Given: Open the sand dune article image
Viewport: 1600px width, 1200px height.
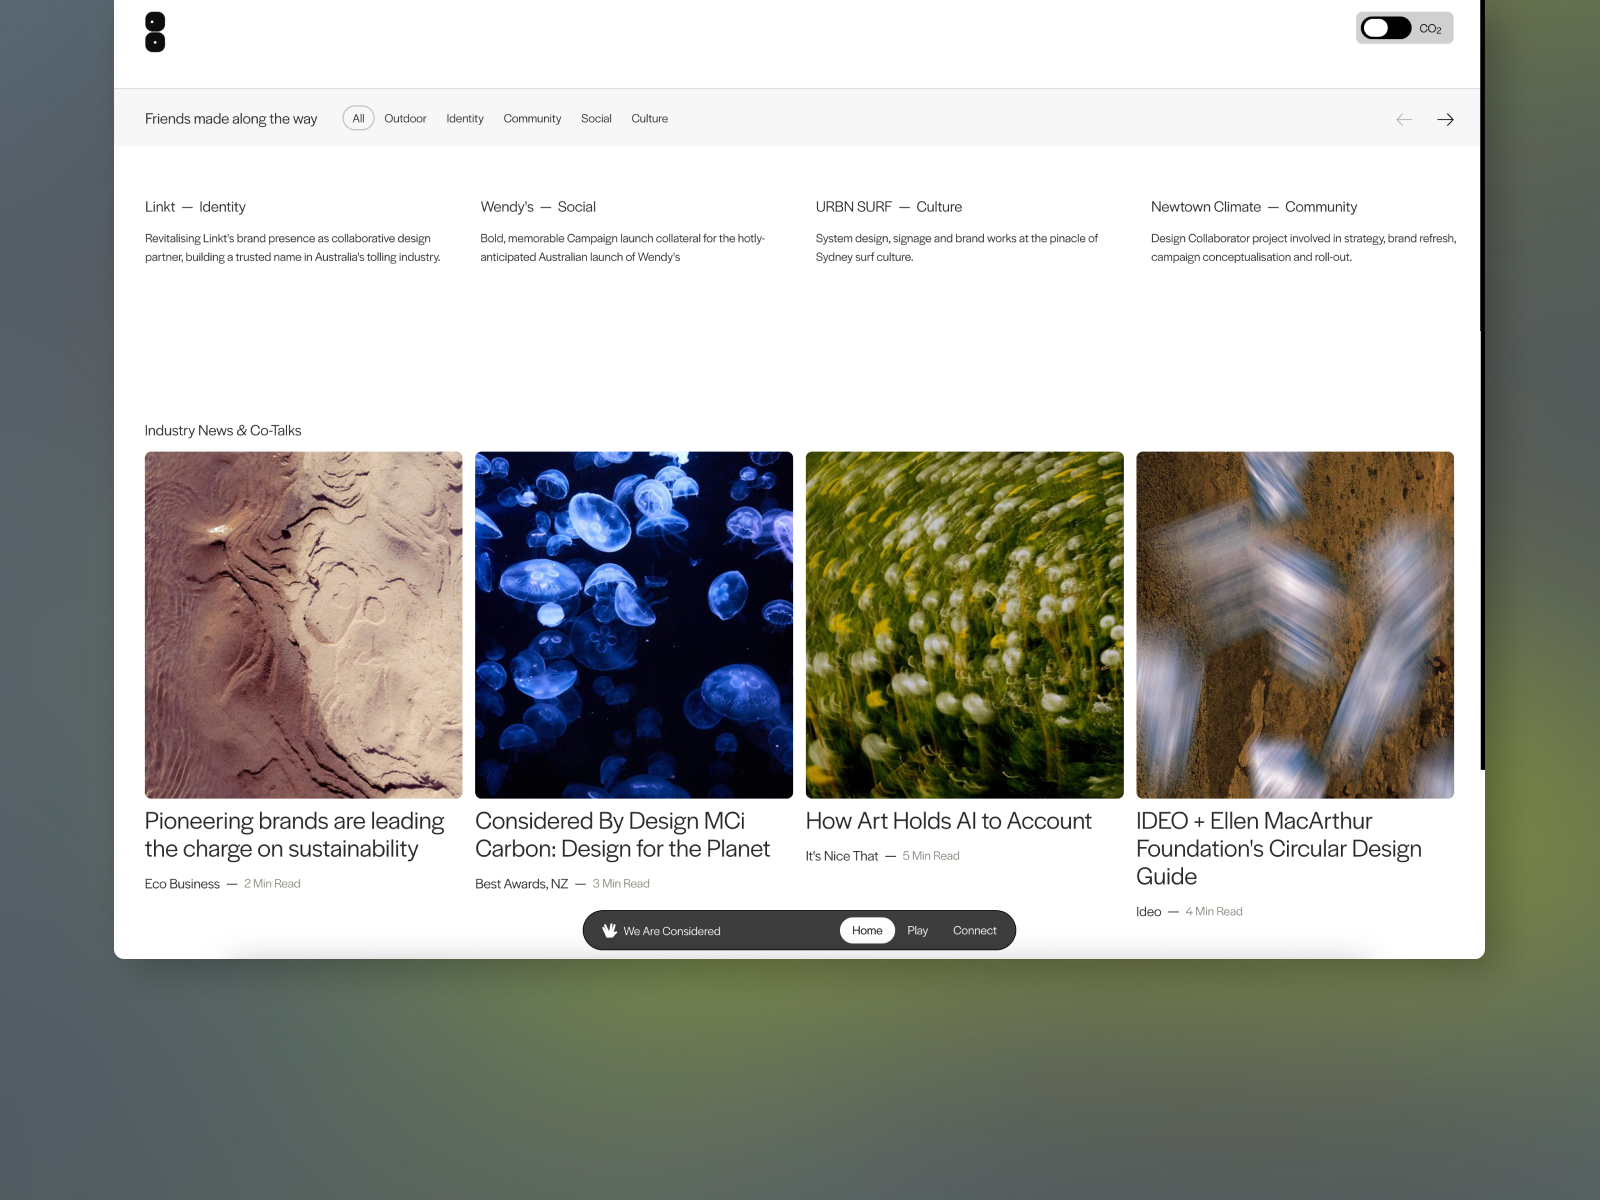Looking at the screenshot, I should click(303, 625).
